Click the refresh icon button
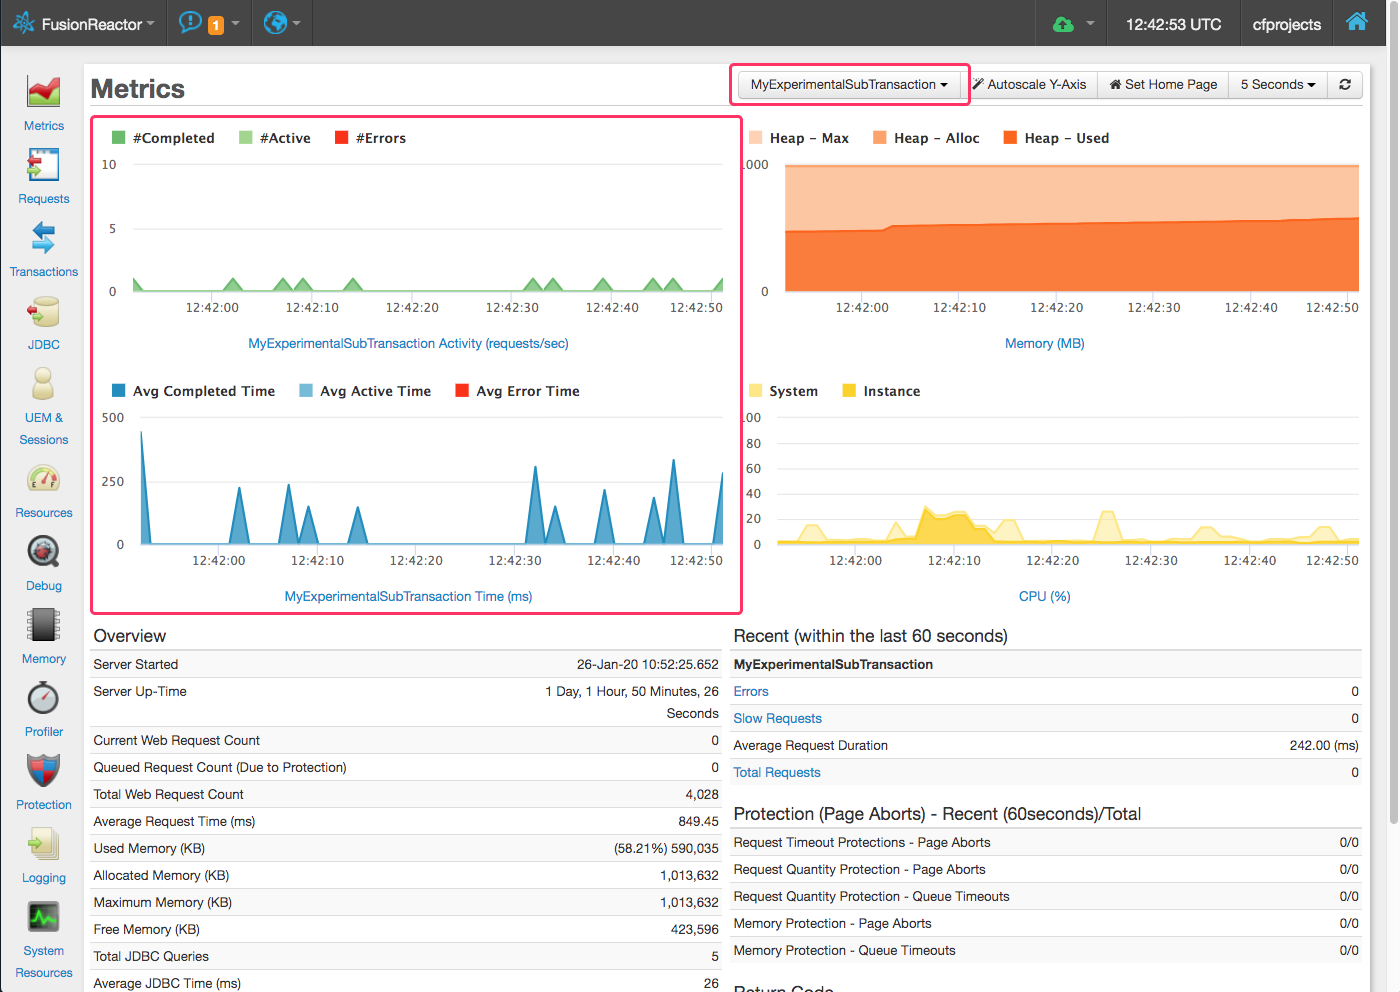Viewport: 1400px width, 992px height. click(x=1345, y=85)
